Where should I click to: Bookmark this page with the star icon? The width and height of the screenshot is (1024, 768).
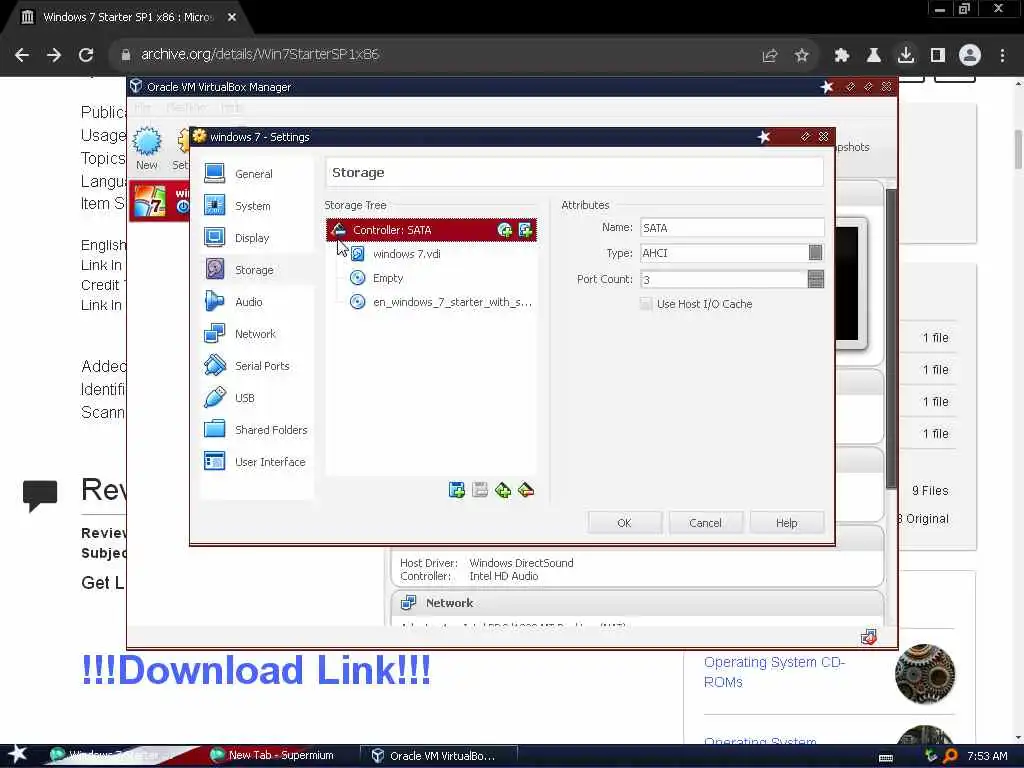801,56
